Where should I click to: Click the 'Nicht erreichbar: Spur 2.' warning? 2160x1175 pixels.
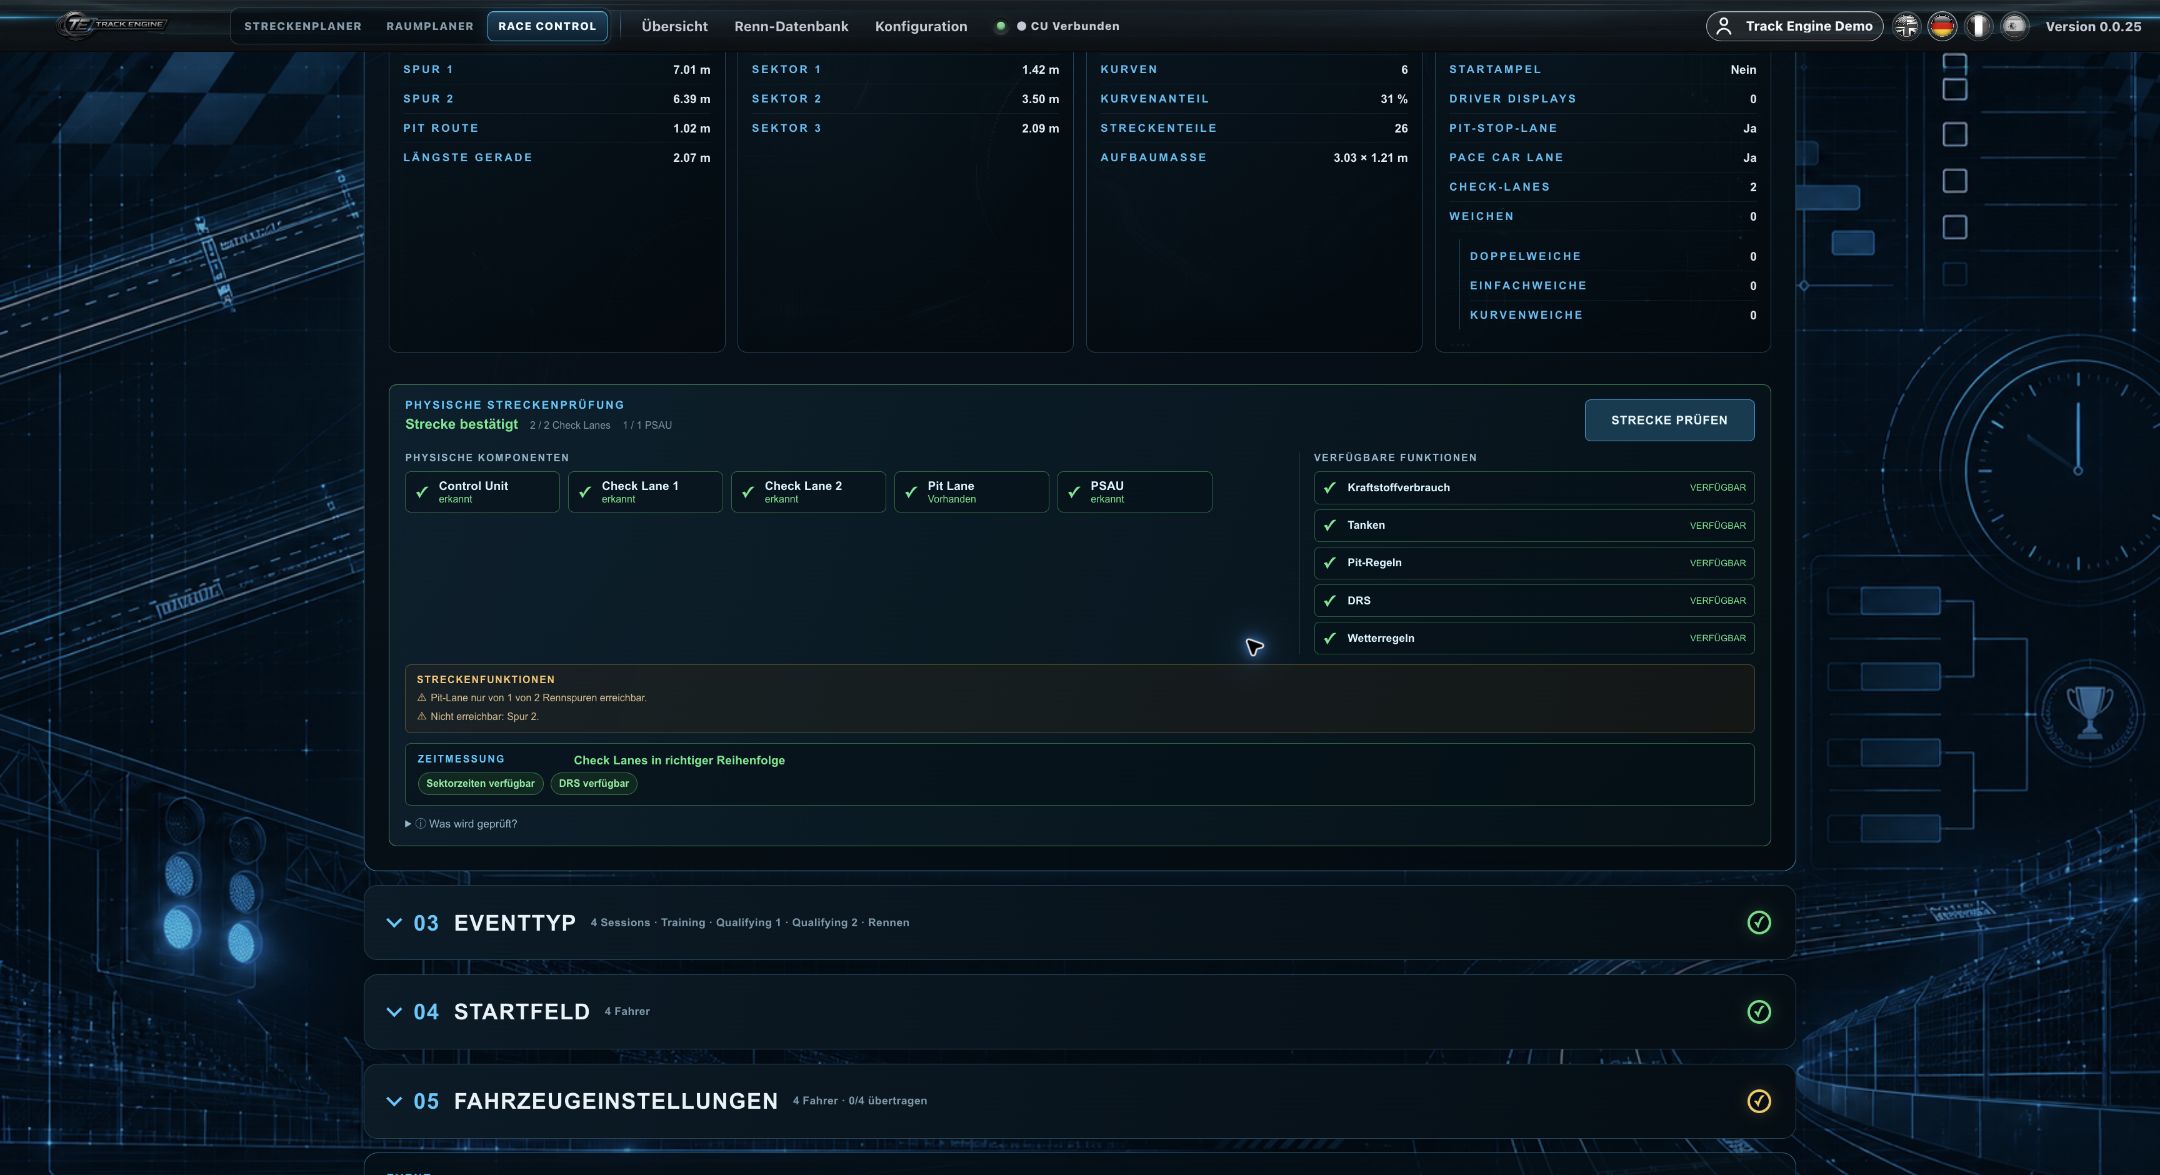tap(484, 716)
